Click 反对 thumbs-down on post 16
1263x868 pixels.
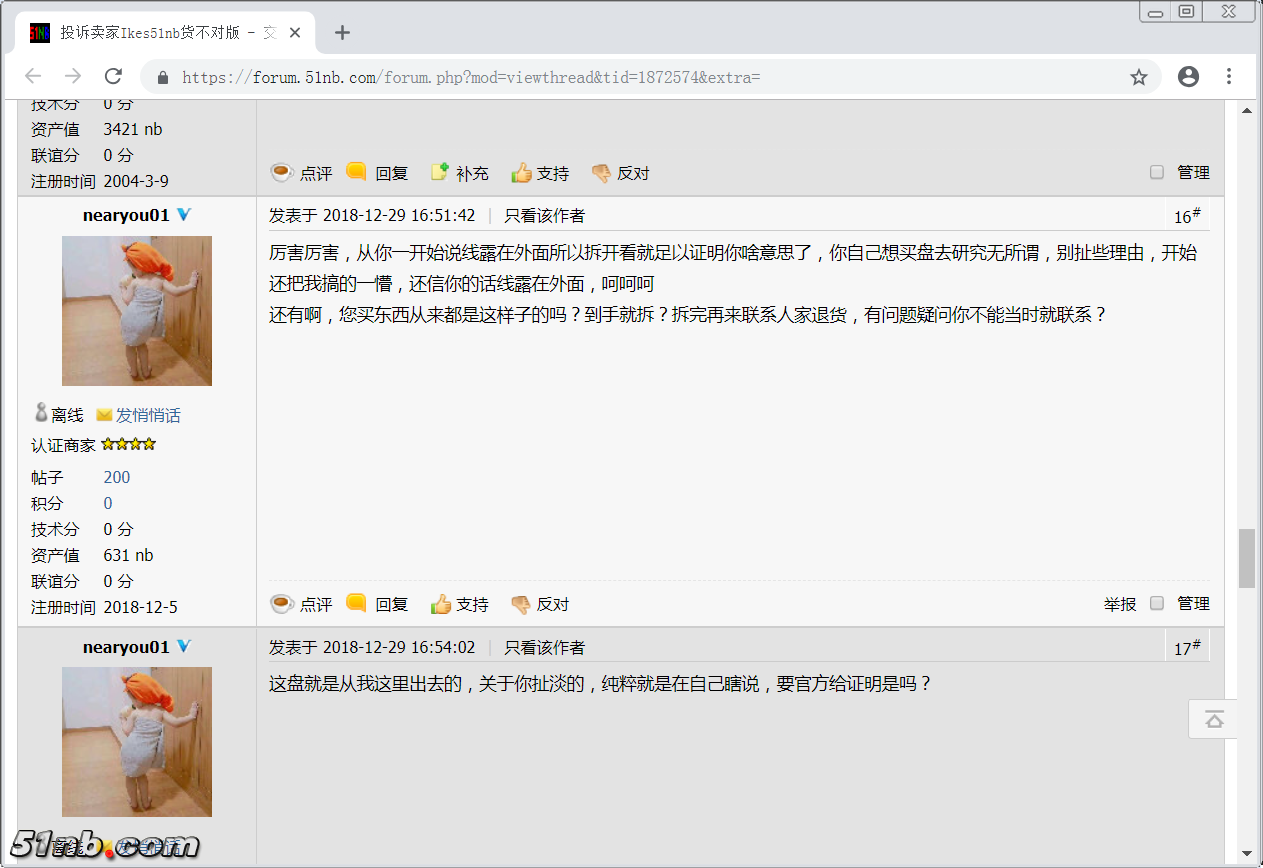tap(539, 604)
